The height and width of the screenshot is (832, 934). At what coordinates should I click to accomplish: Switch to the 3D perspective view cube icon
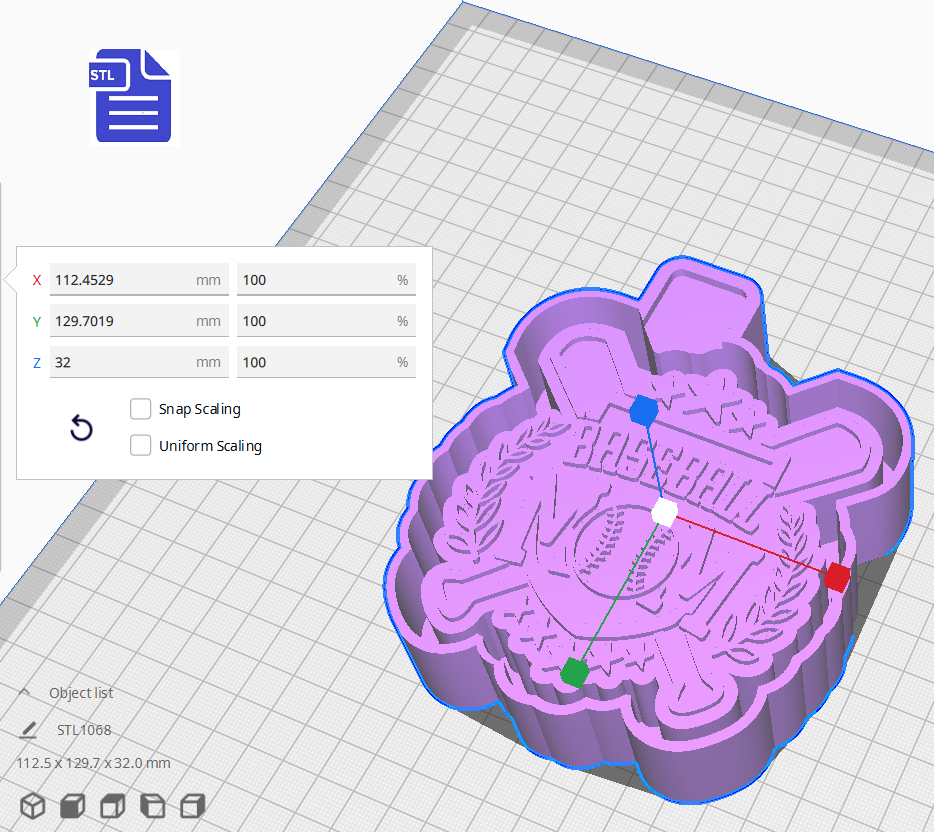point(33,805)
